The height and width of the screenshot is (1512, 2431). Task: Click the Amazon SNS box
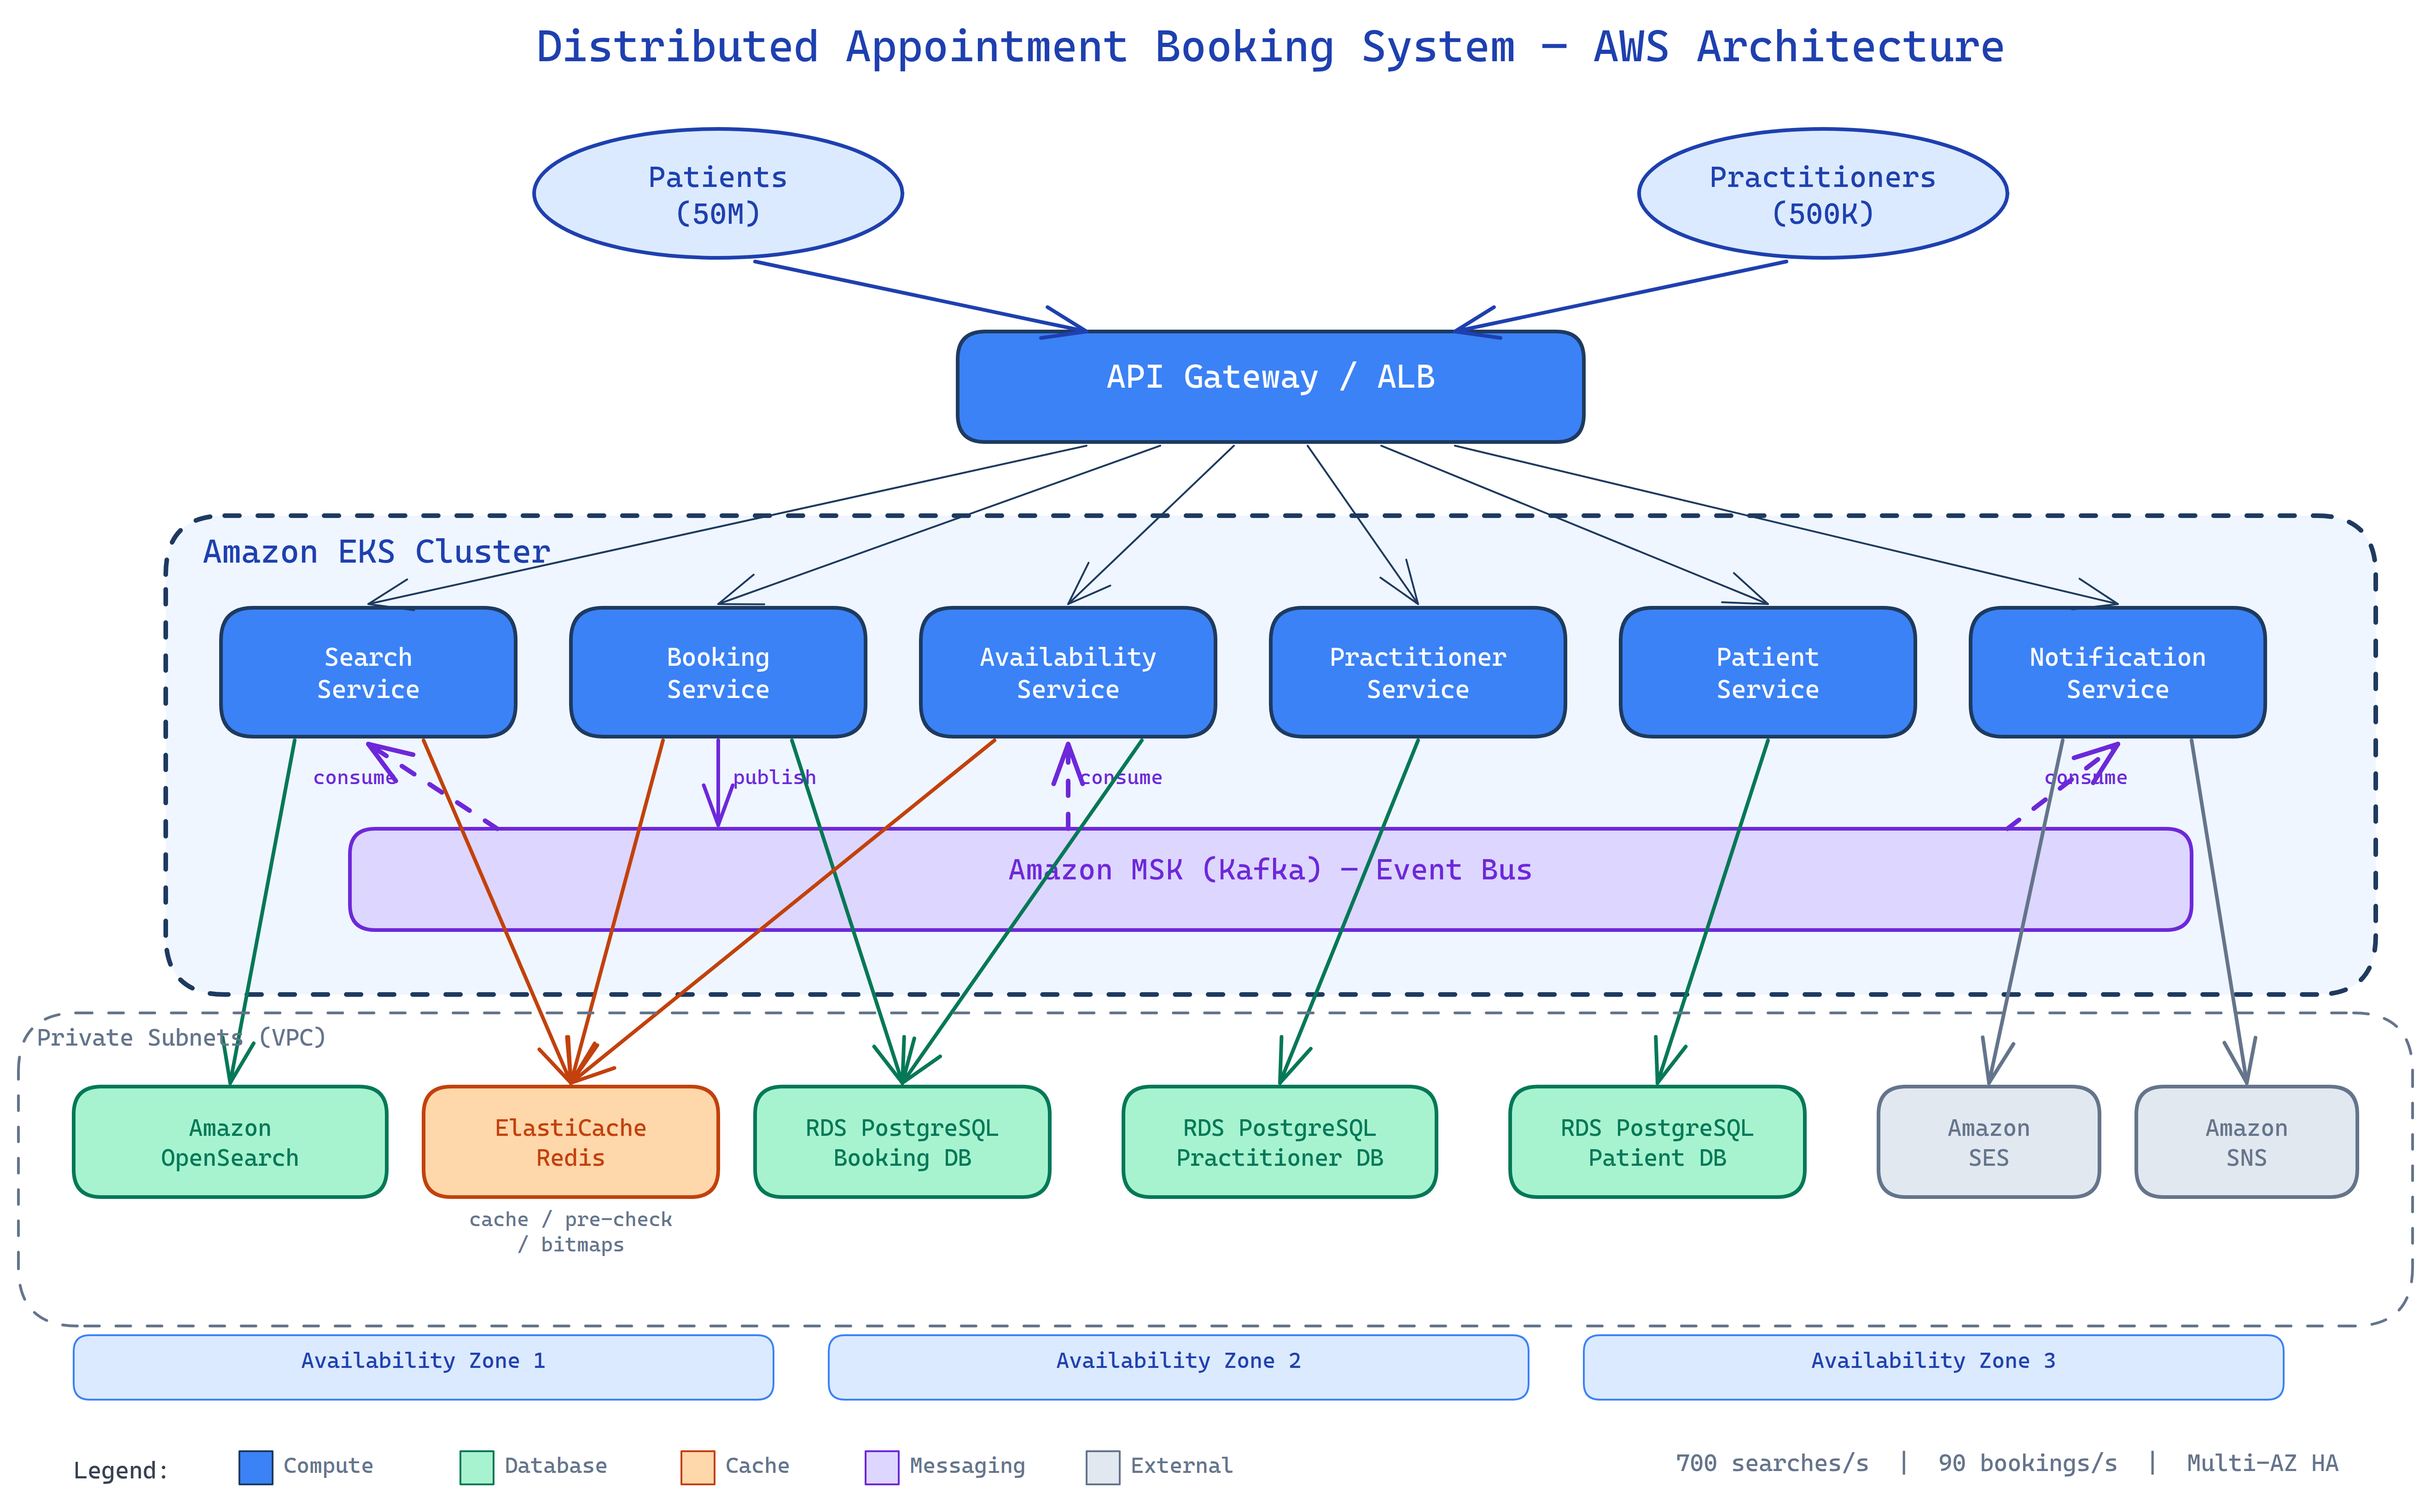click(x=2246, y=1142)
